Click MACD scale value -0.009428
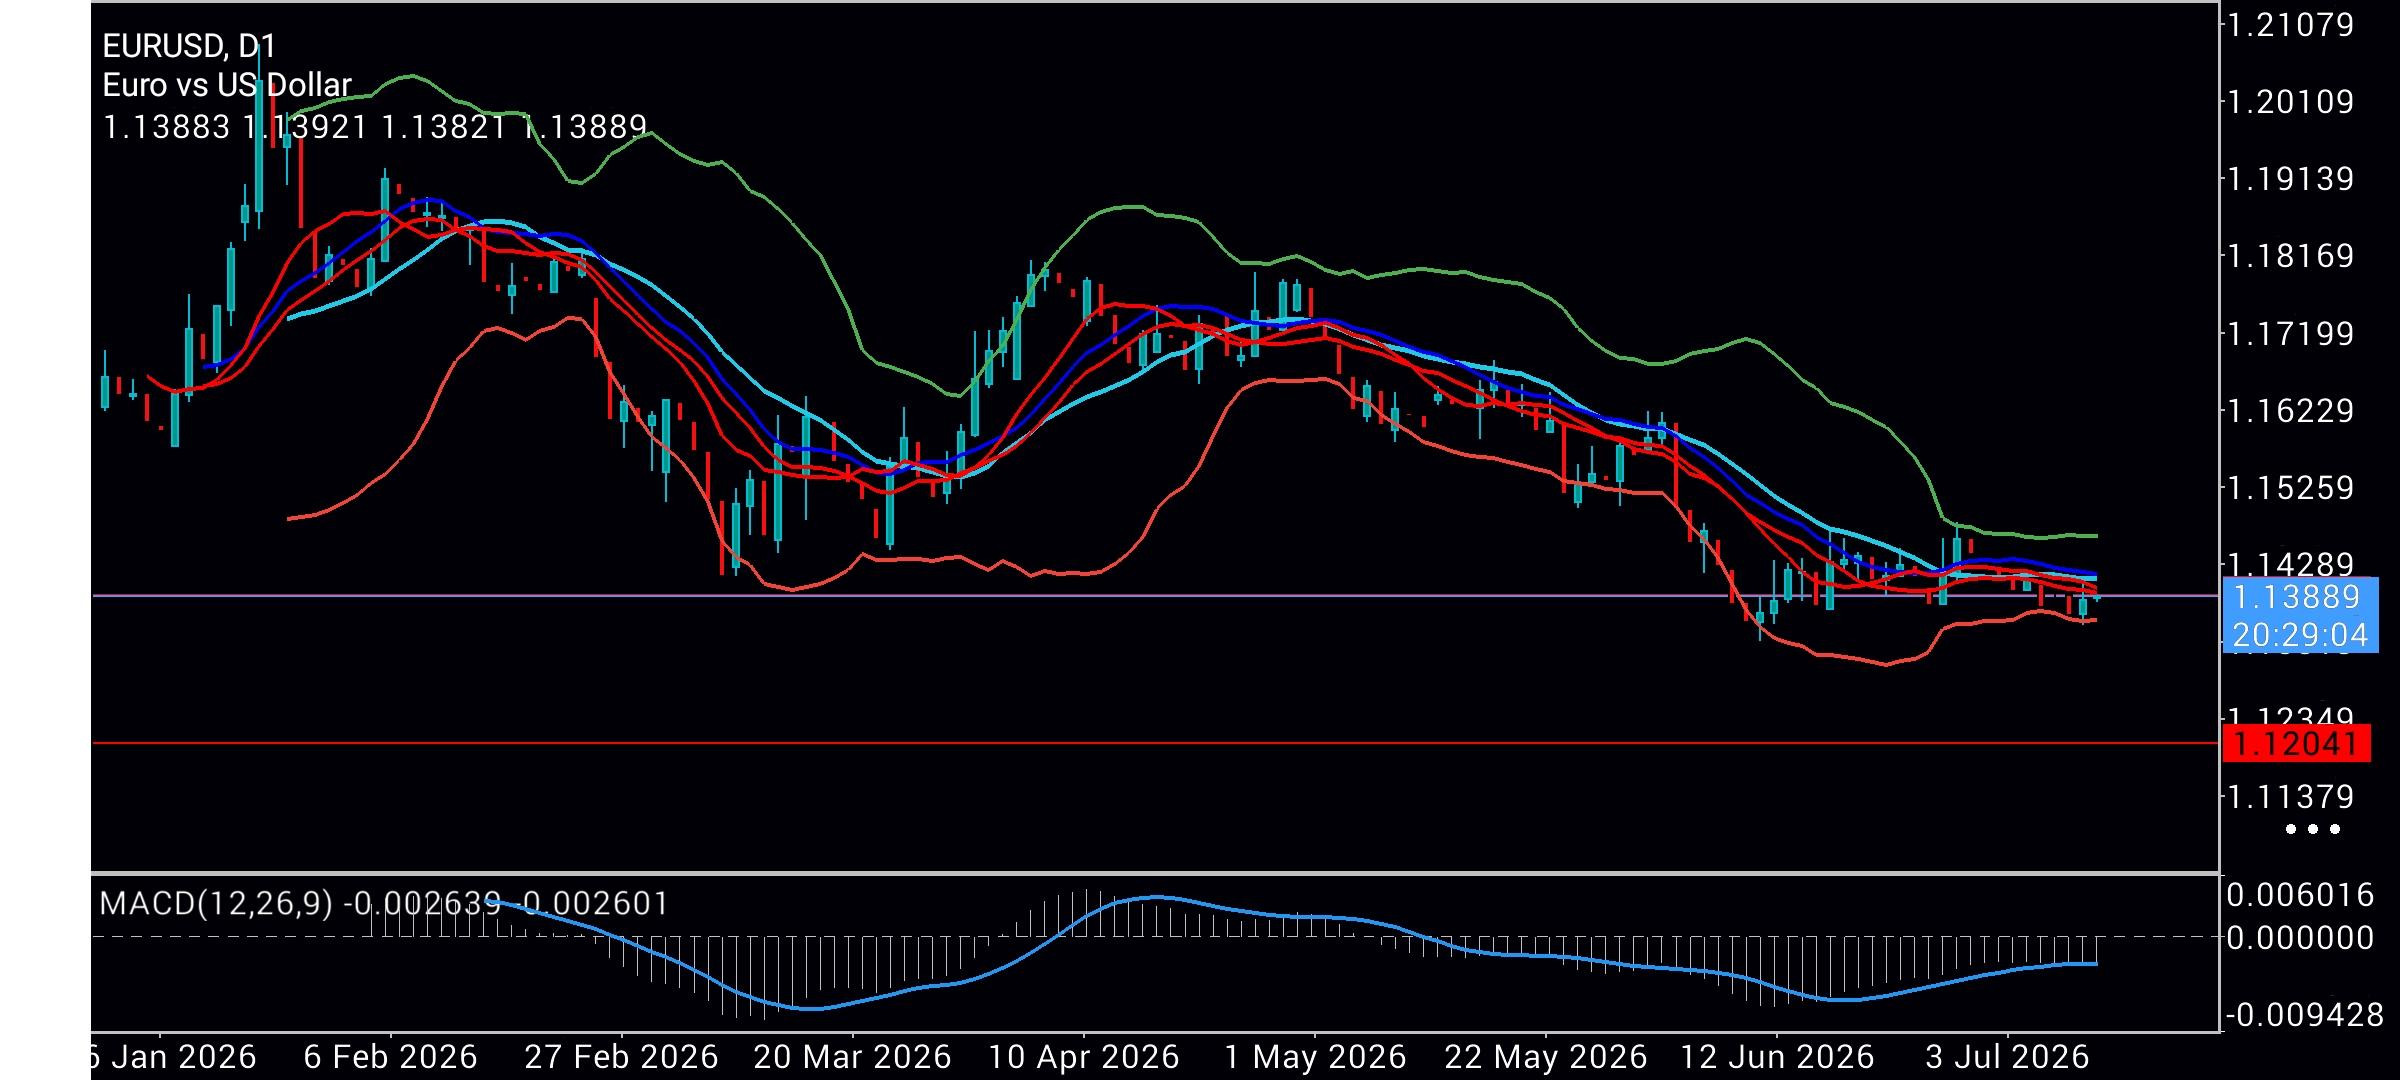Screen dimensions: 2400x1080 click(x=2304, y=1016)
